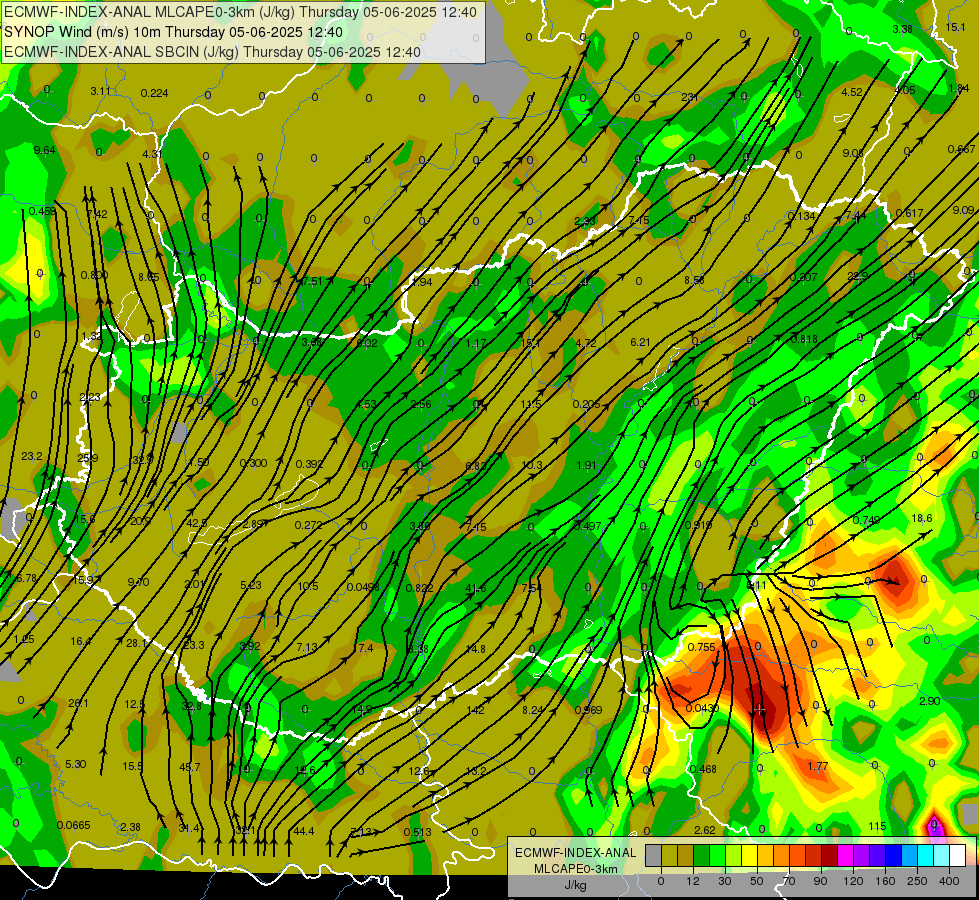Click the map value 0.468
The image size is (979, 900).
coord(703,769)
